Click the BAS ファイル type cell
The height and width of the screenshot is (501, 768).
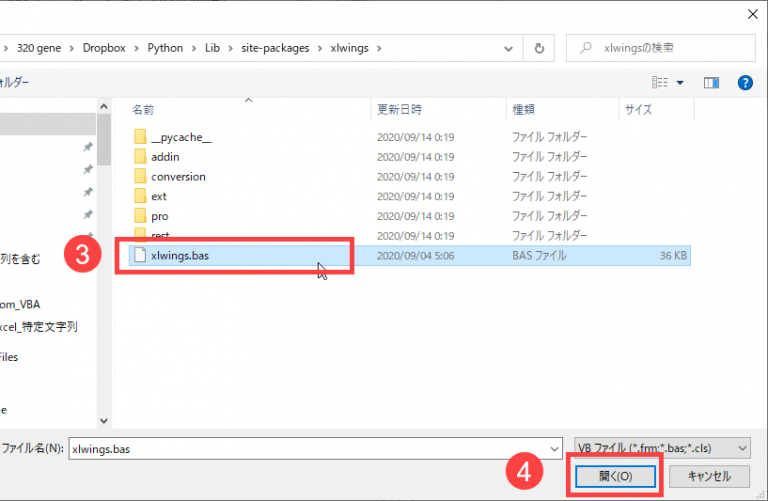coord(539,256)
